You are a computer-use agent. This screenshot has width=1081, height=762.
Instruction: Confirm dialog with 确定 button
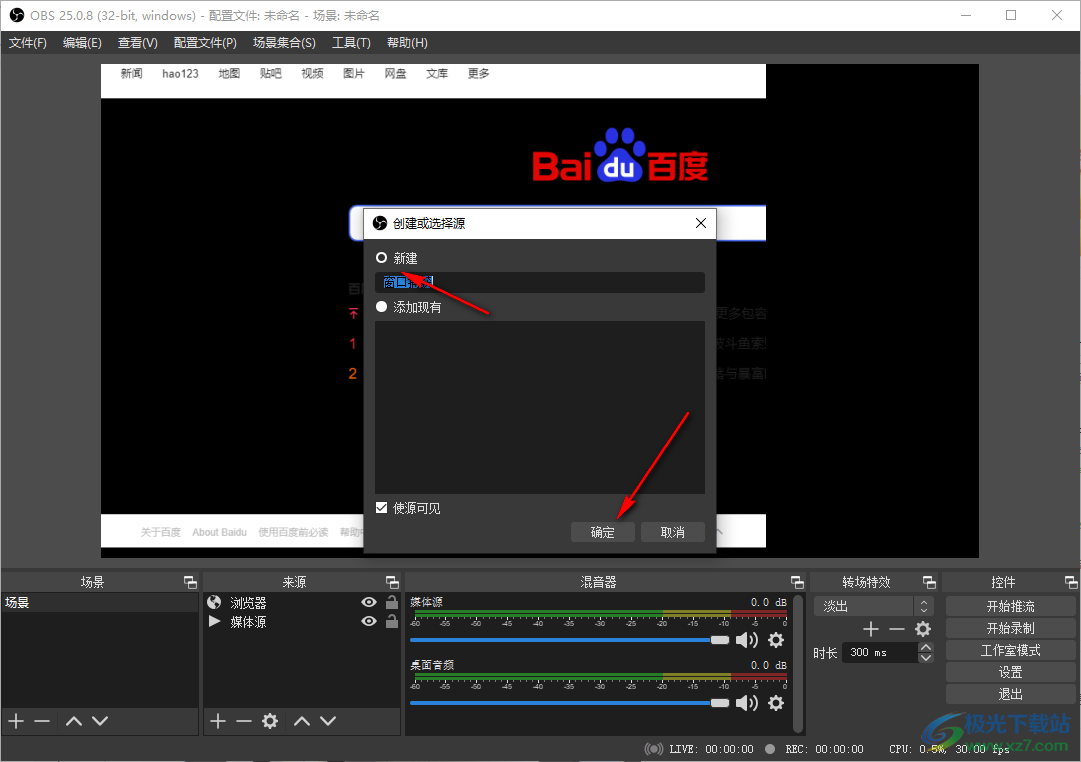tap(603, 532)
